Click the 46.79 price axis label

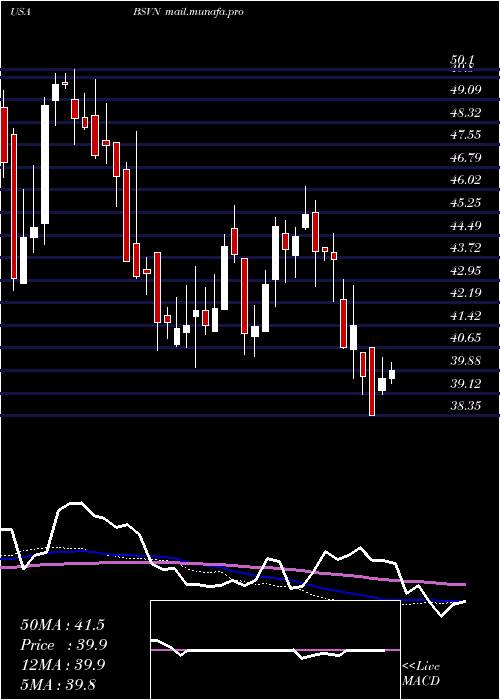467,158
